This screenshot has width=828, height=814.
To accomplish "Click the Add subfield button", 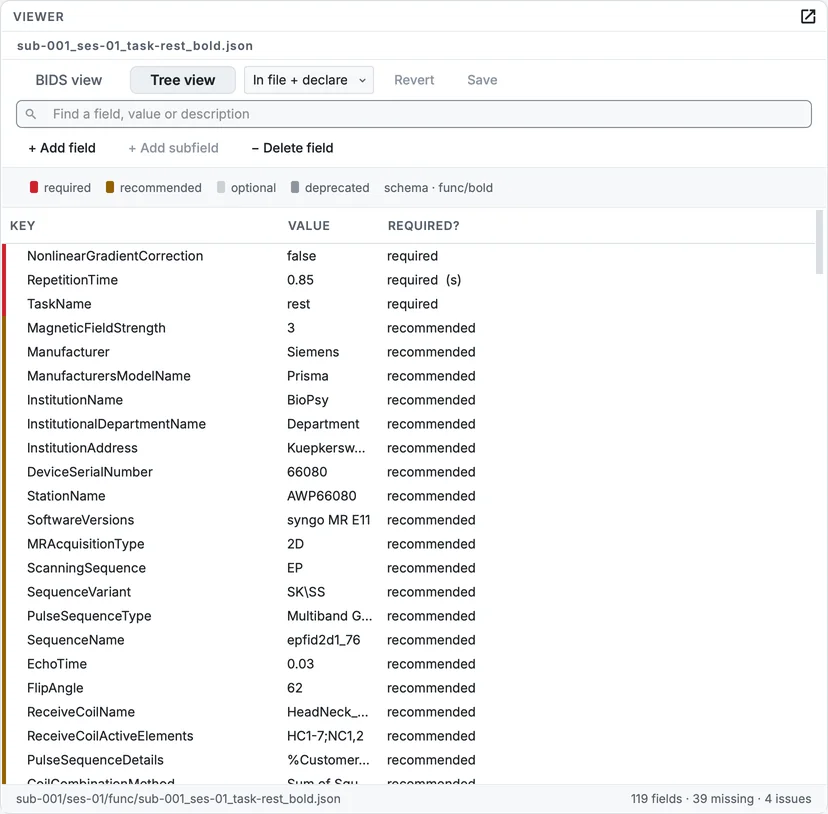I will (x=173, y=148).
